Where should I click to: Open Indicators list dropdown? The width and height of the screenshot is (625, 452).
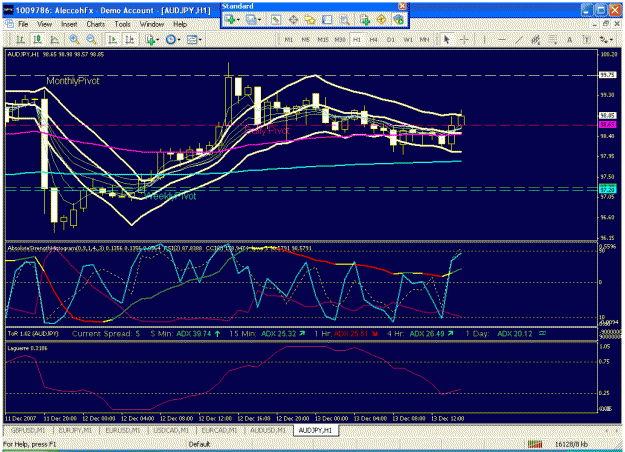click(x=152, y=39)
